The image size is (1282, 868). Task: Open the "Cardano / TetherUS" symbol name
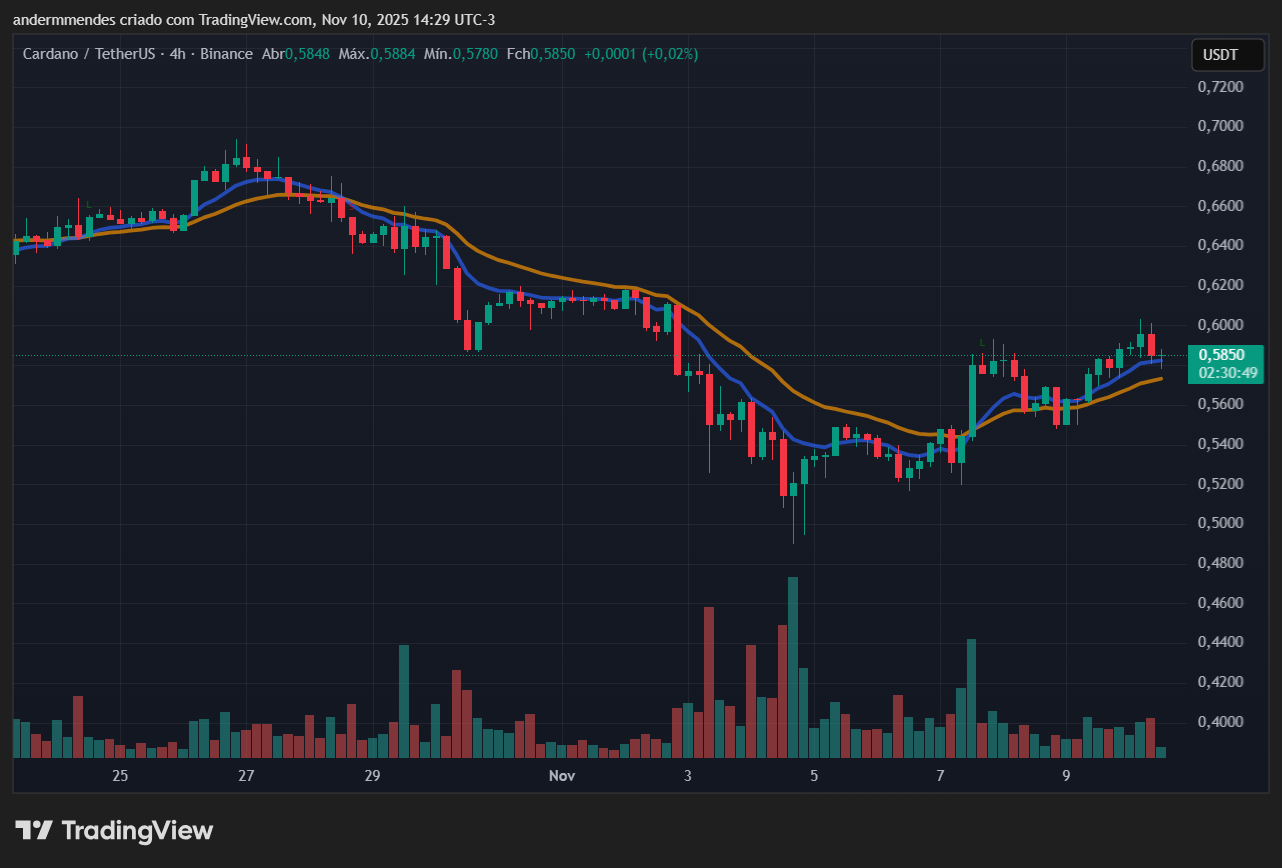click(x=90, y=54)
